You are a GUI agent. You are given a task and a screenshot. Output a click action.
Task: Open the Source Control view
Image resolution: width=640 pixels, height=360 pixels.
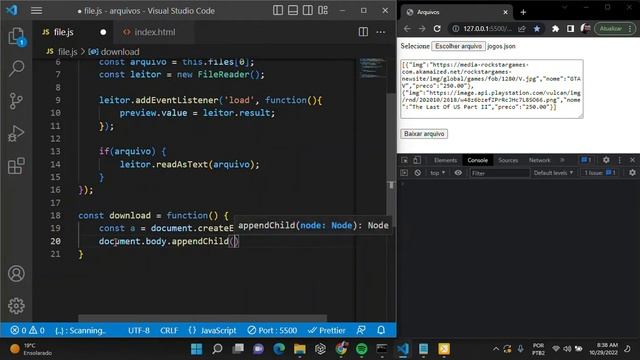coord(16,101)
